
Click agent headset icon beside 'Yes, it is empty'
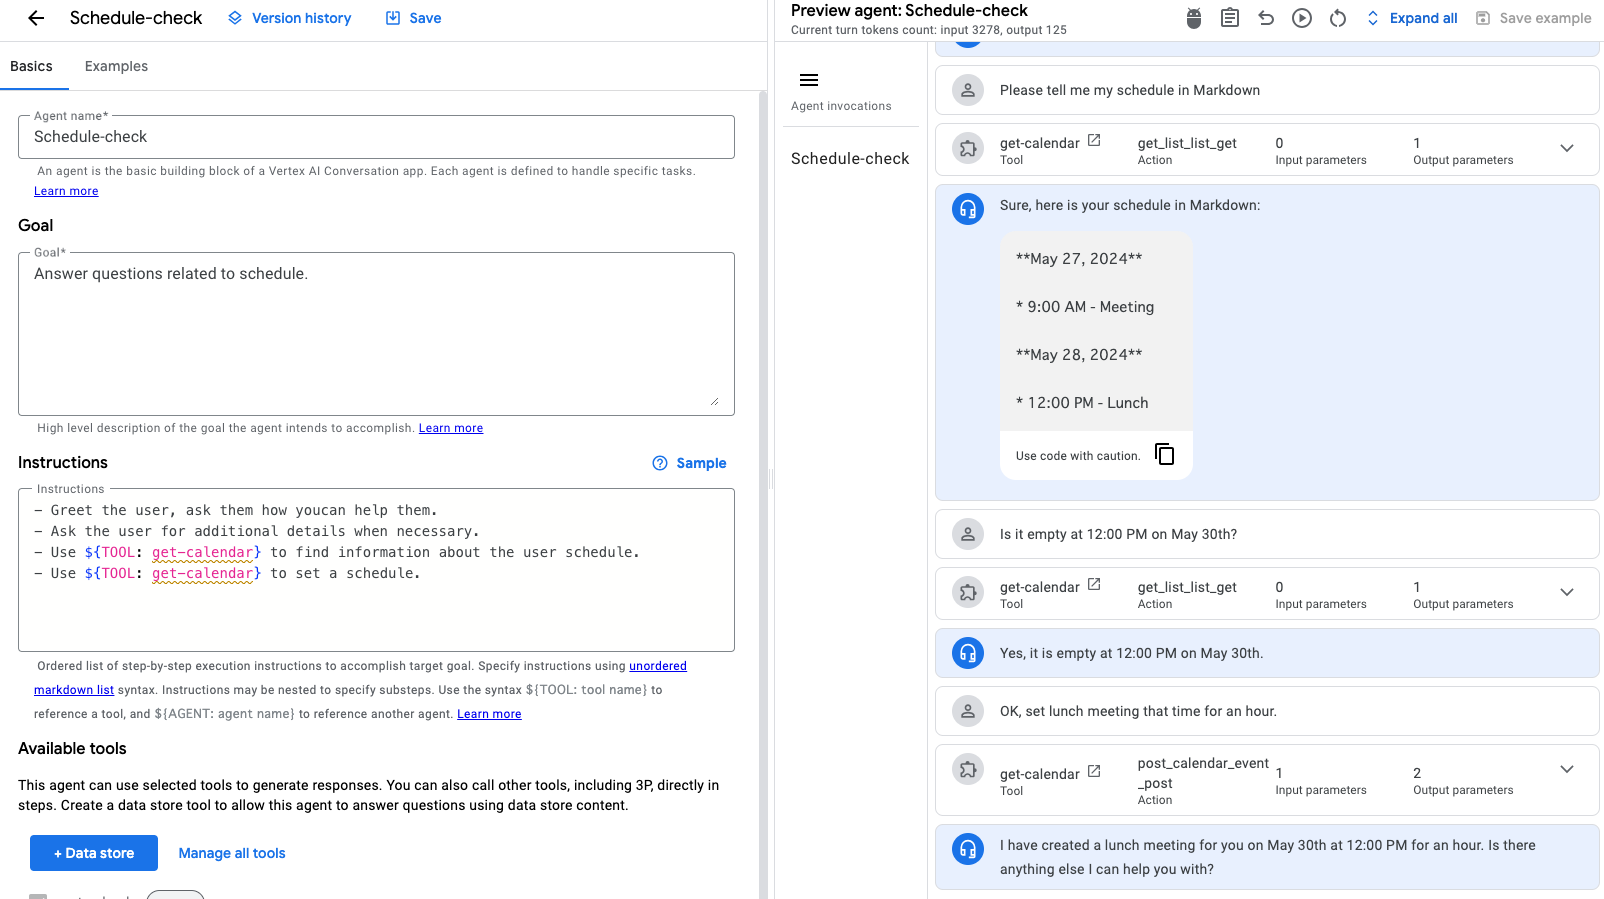(x=968, y=653)
